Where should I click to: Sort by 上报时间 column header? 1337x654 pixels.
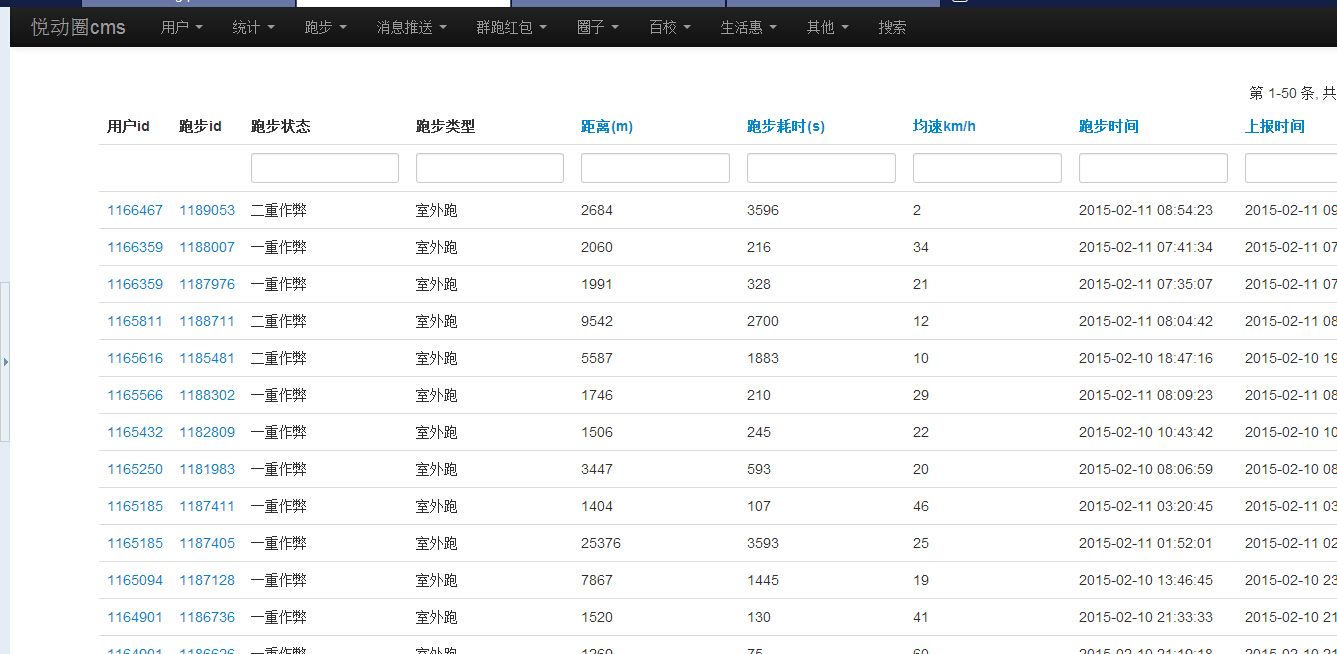tap(1274, 126)
